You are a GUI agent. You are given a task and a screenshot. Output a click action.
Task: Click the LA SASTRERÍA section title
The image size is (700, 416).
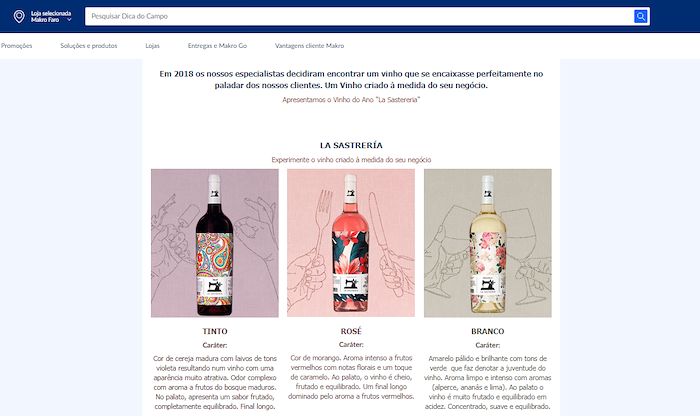pyautogui.click(x=351, y=145)
